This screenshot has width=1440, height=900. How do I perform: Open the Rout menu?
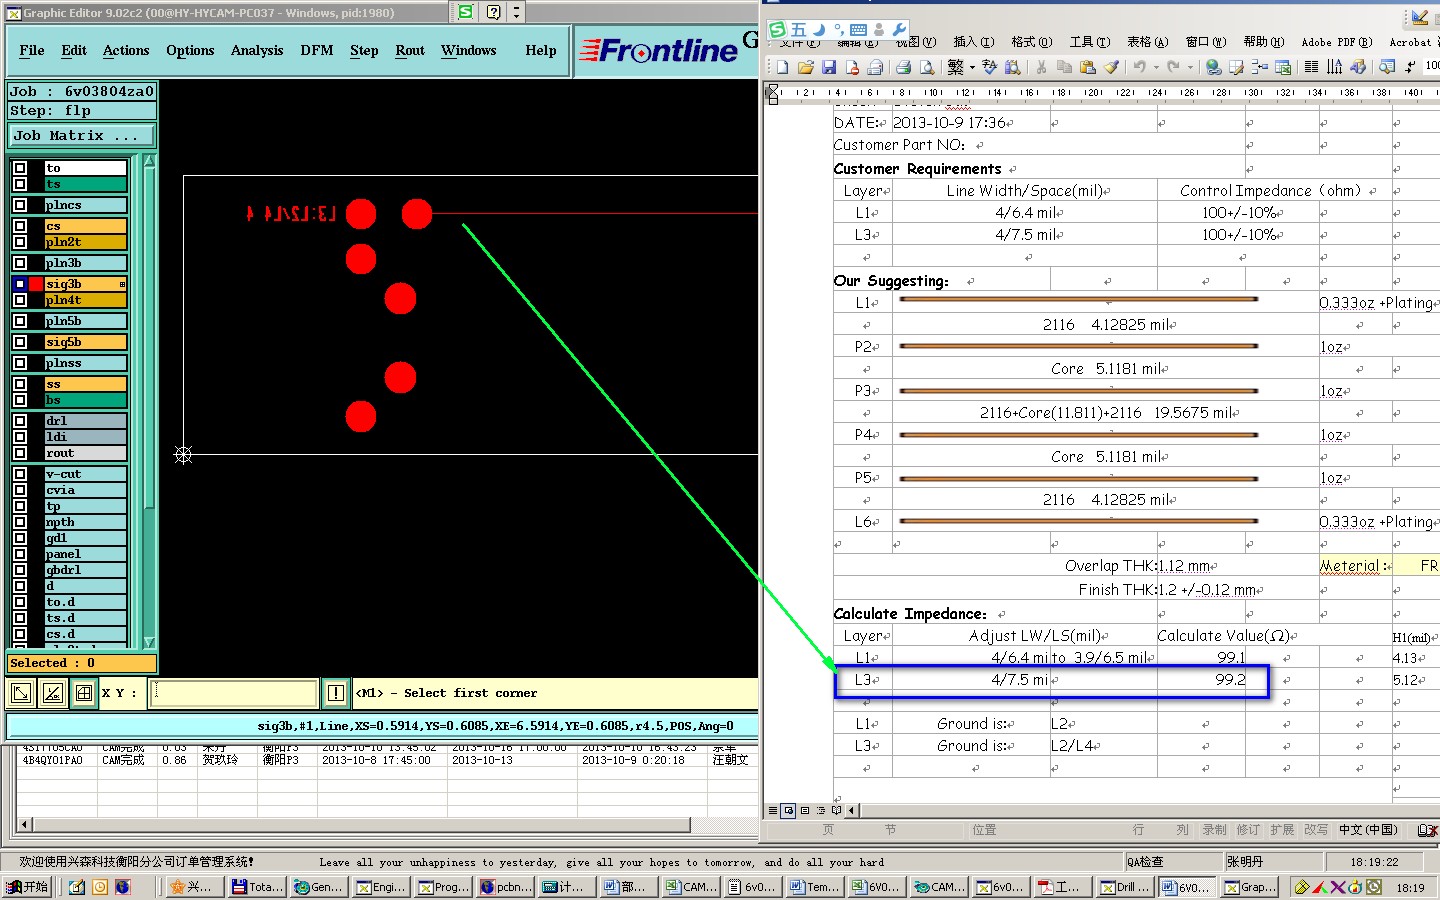click(x=410, y=50)
